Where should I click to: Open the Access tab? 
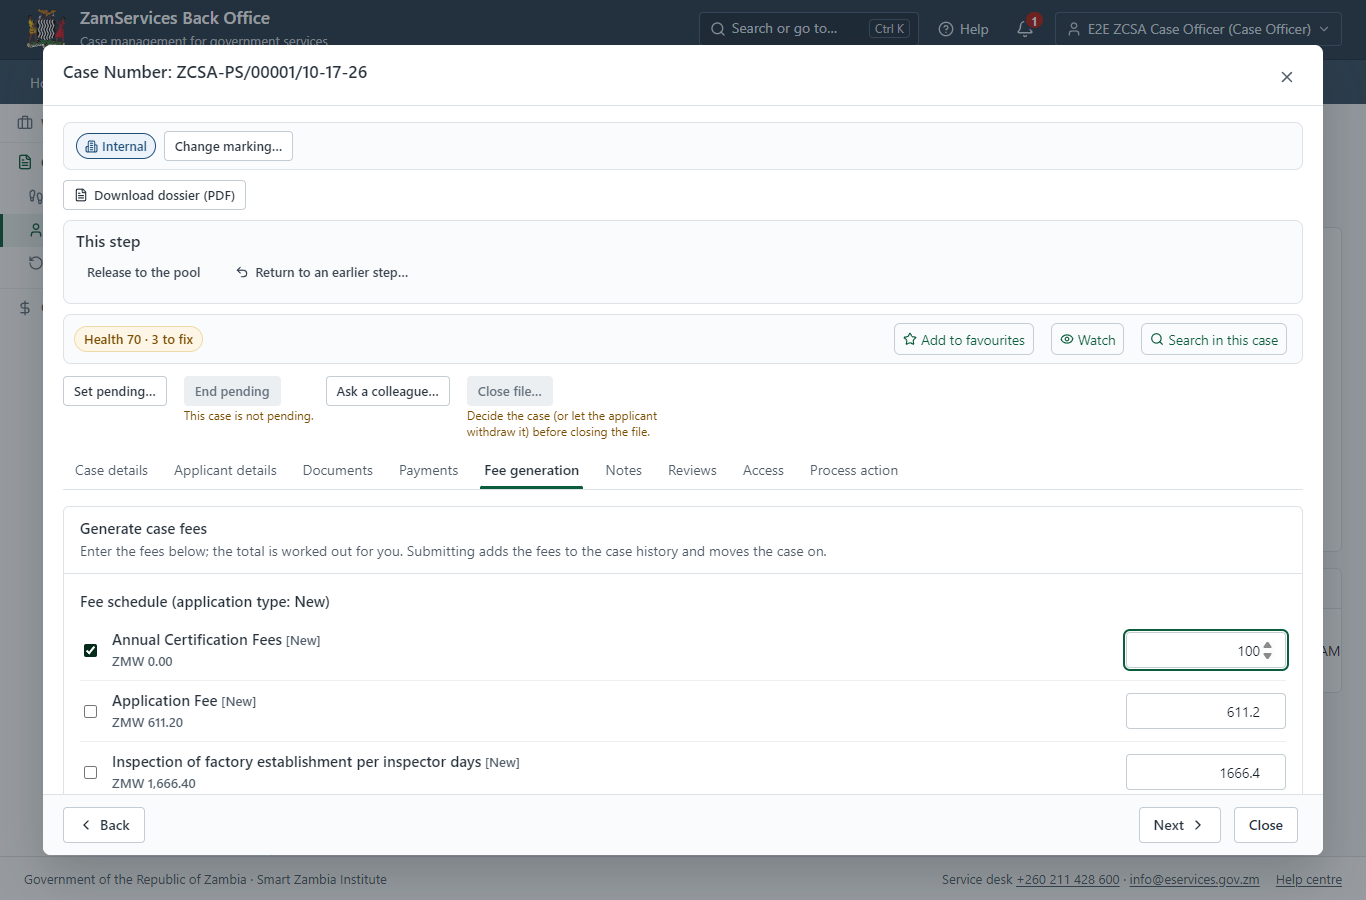[763, 470]
